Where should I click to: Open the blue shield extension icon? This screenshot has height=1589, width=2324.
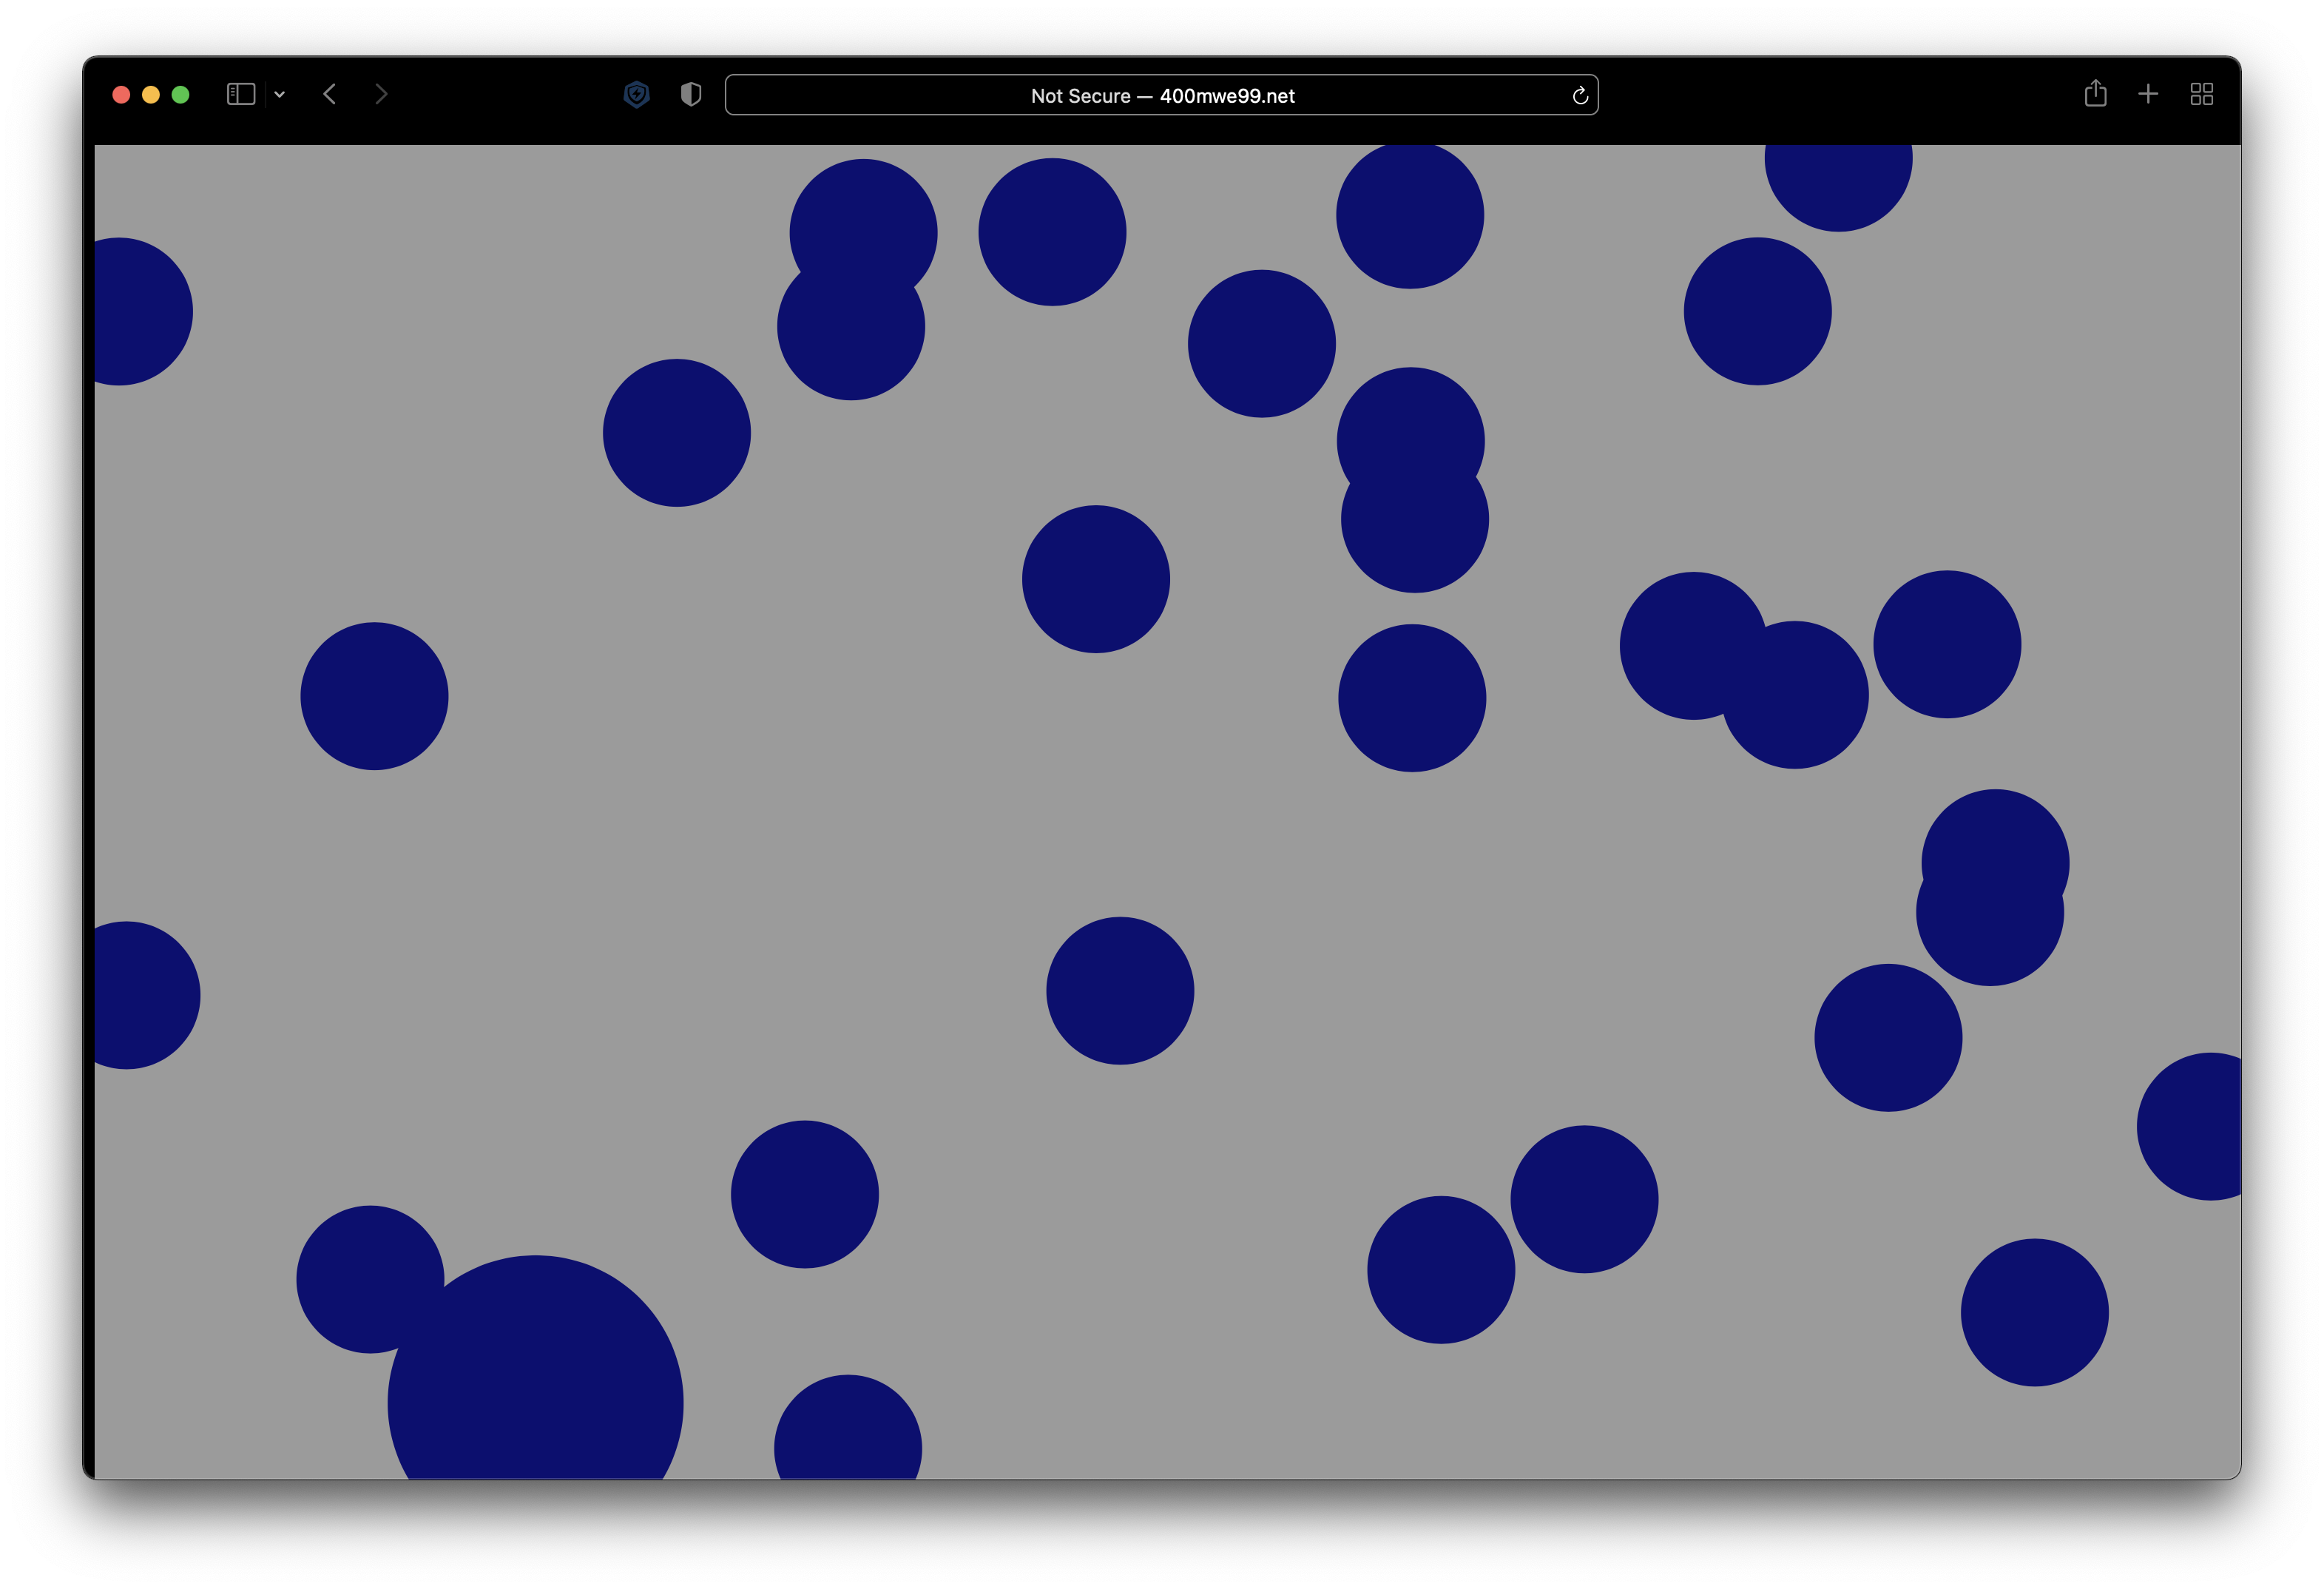pyautogui.click(x=636, y=94)
